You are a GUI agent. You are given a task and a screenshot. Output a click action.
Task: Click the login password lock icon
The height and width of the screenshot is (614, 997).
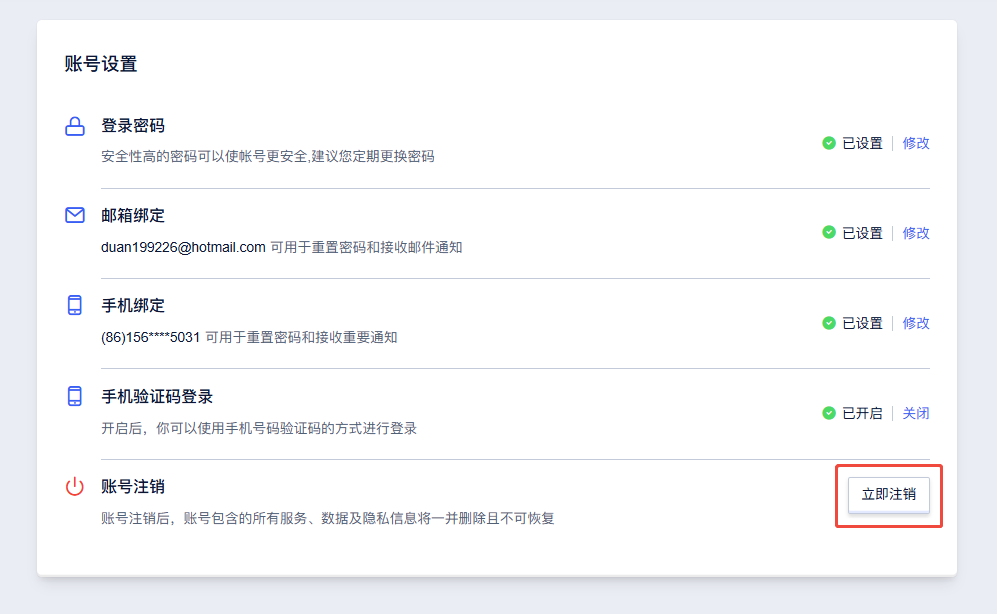pyautogui.click(x=75, y=126)
